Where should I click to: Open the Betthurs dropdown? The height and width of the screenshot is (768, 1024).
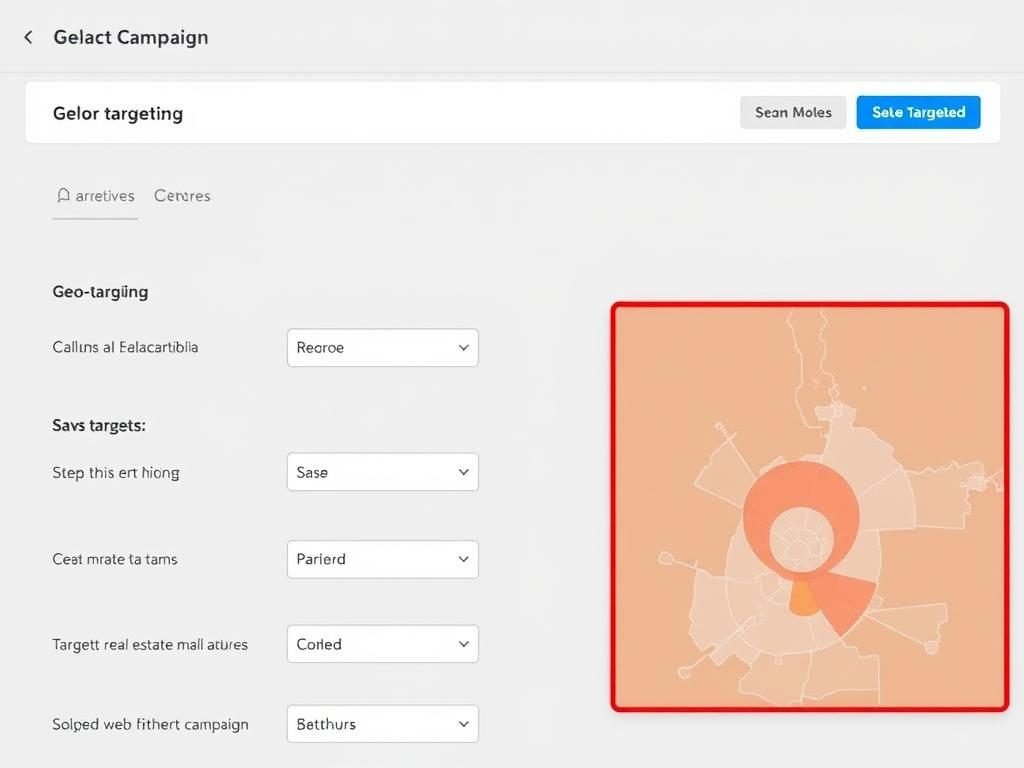[x=383, y=724]
